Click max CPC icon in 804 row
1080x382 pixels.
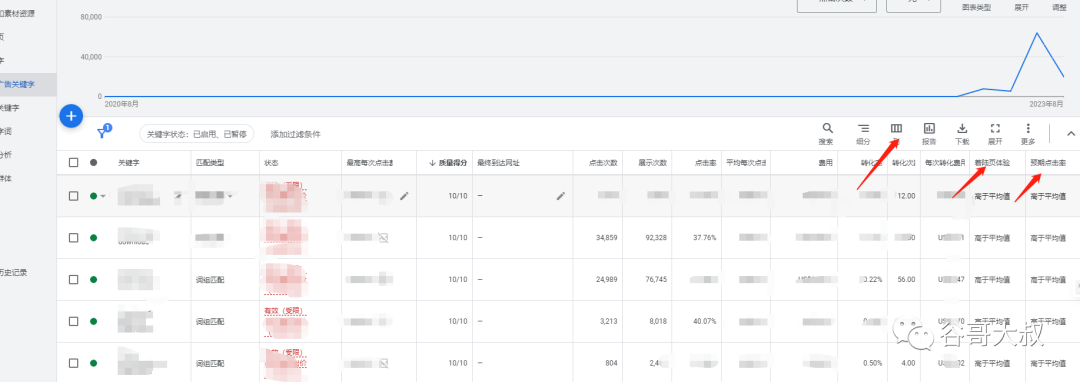coord(384,363)
